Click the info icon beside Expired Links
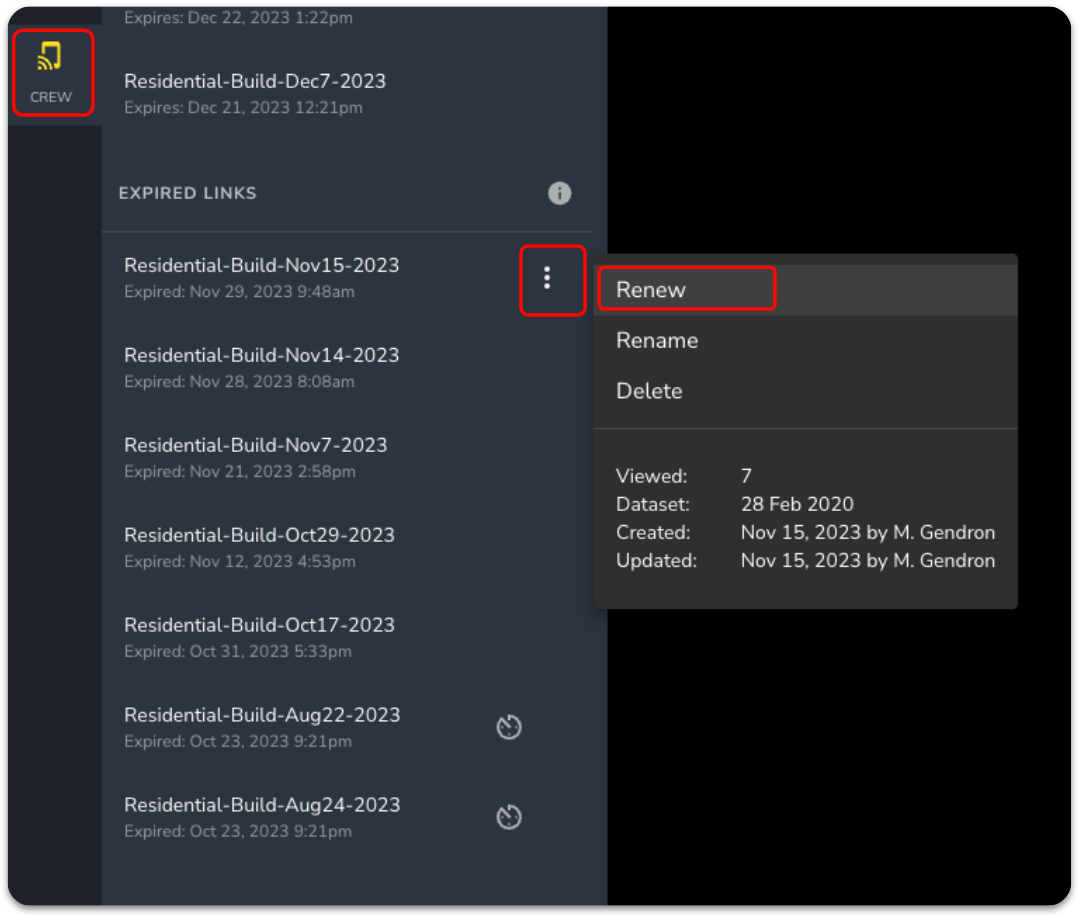The height and width of the screenshot is (915, 1079). point(559,193)
